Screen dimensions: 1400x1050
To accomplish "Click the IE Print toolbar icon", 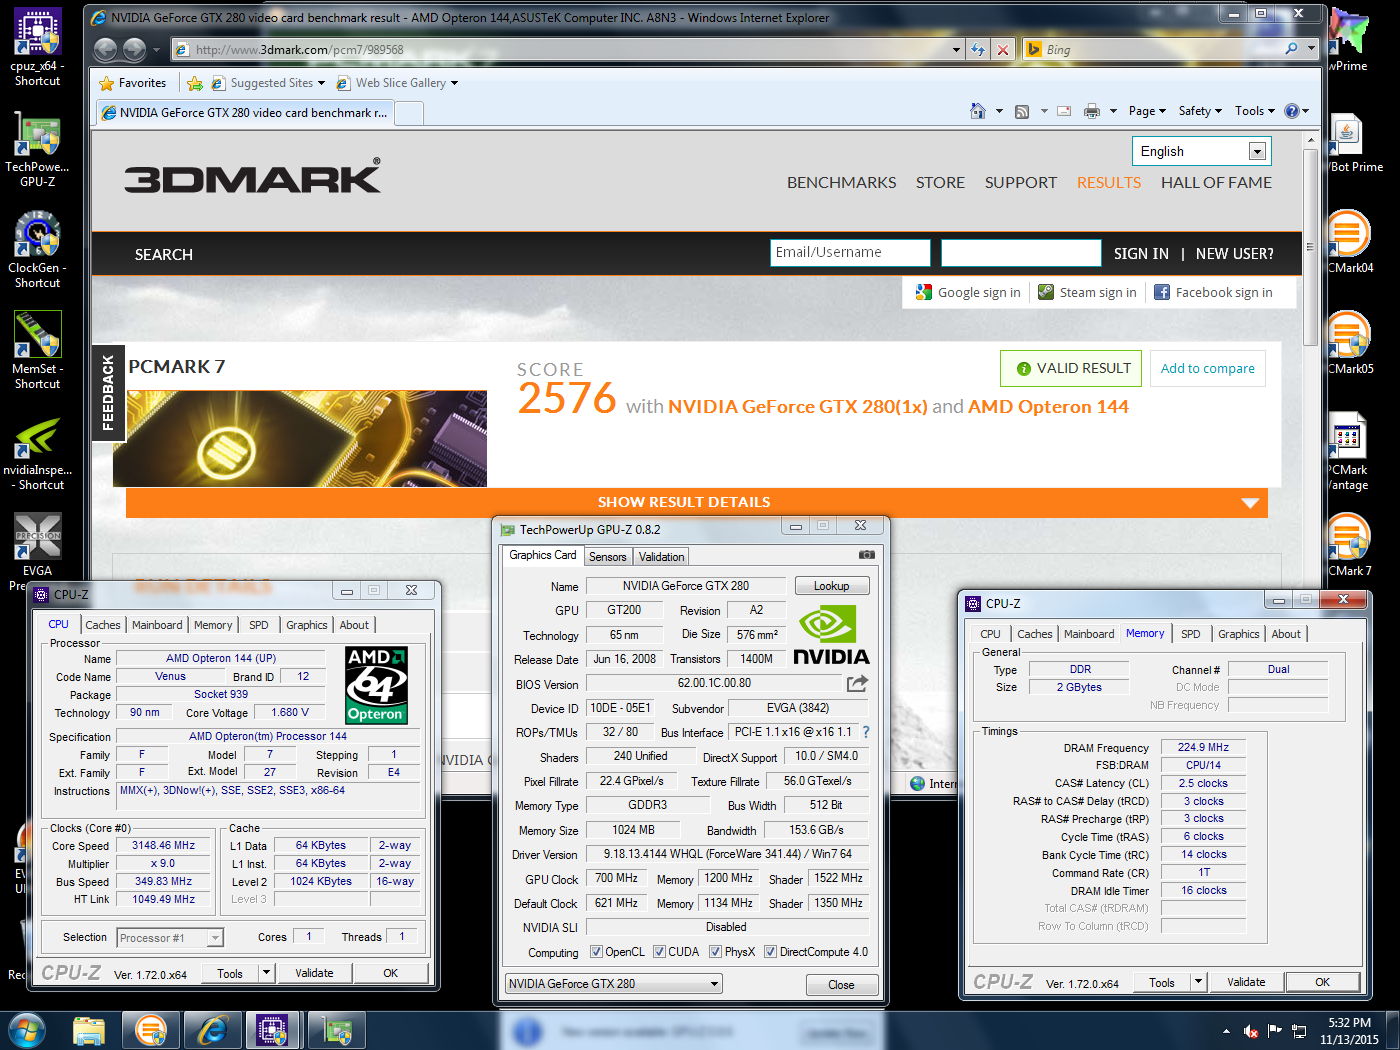I will tap(1092, 111).
